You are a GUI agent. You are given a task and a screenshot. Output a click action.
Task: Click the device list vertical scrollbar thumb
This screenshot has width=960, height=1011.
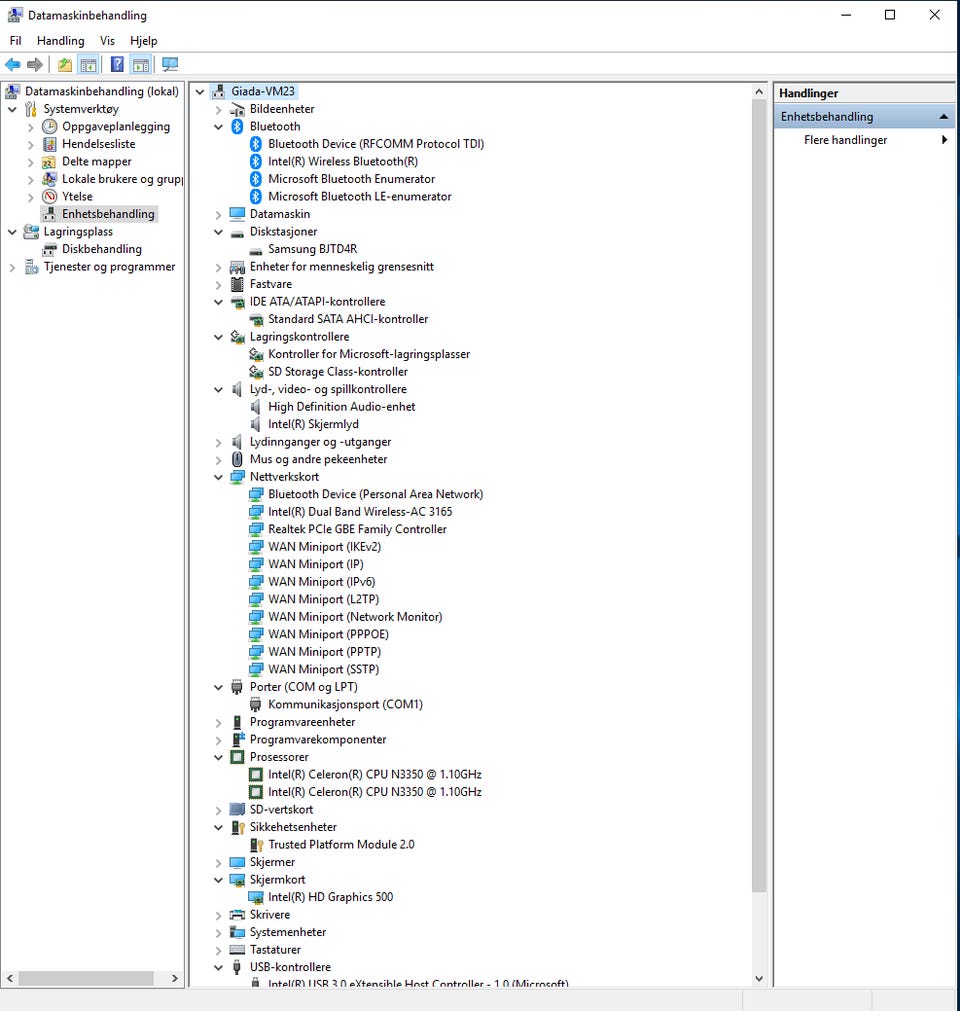coord(759,496)
